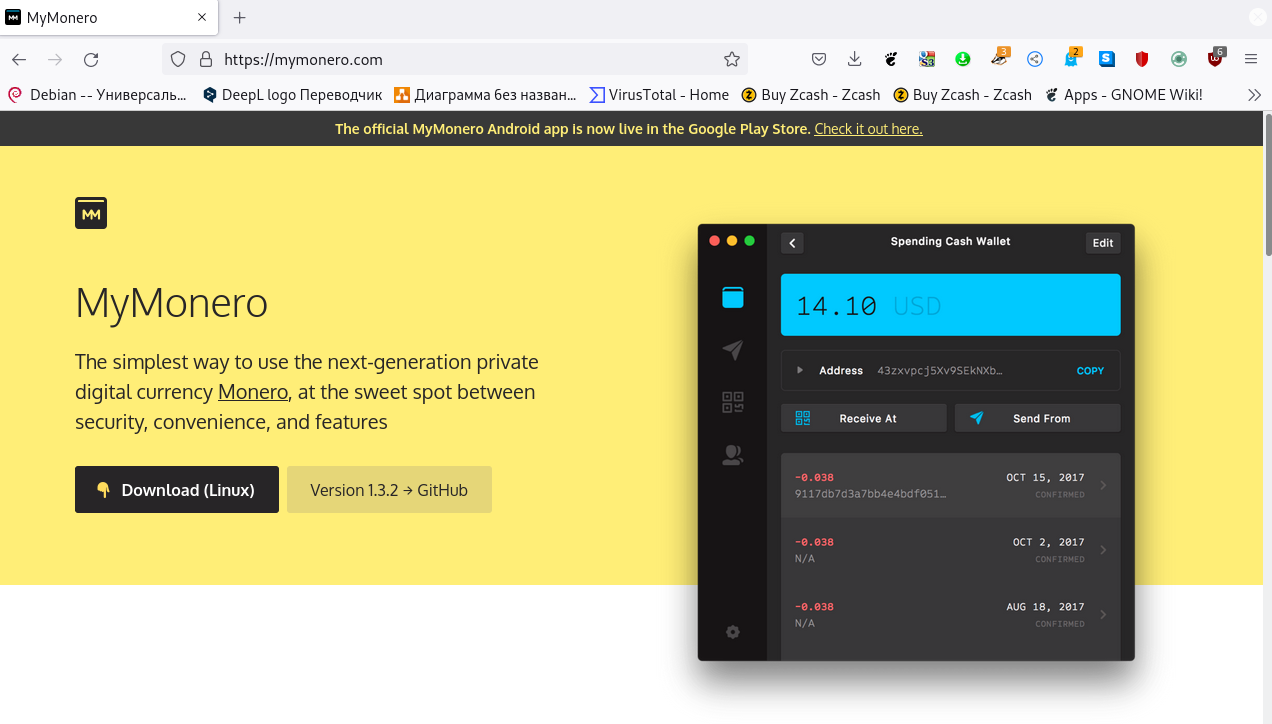The image size is (1272, 724).
Task: Bookmark this page with the star icon
Action: pyautogui.click(x=732, y=60)
